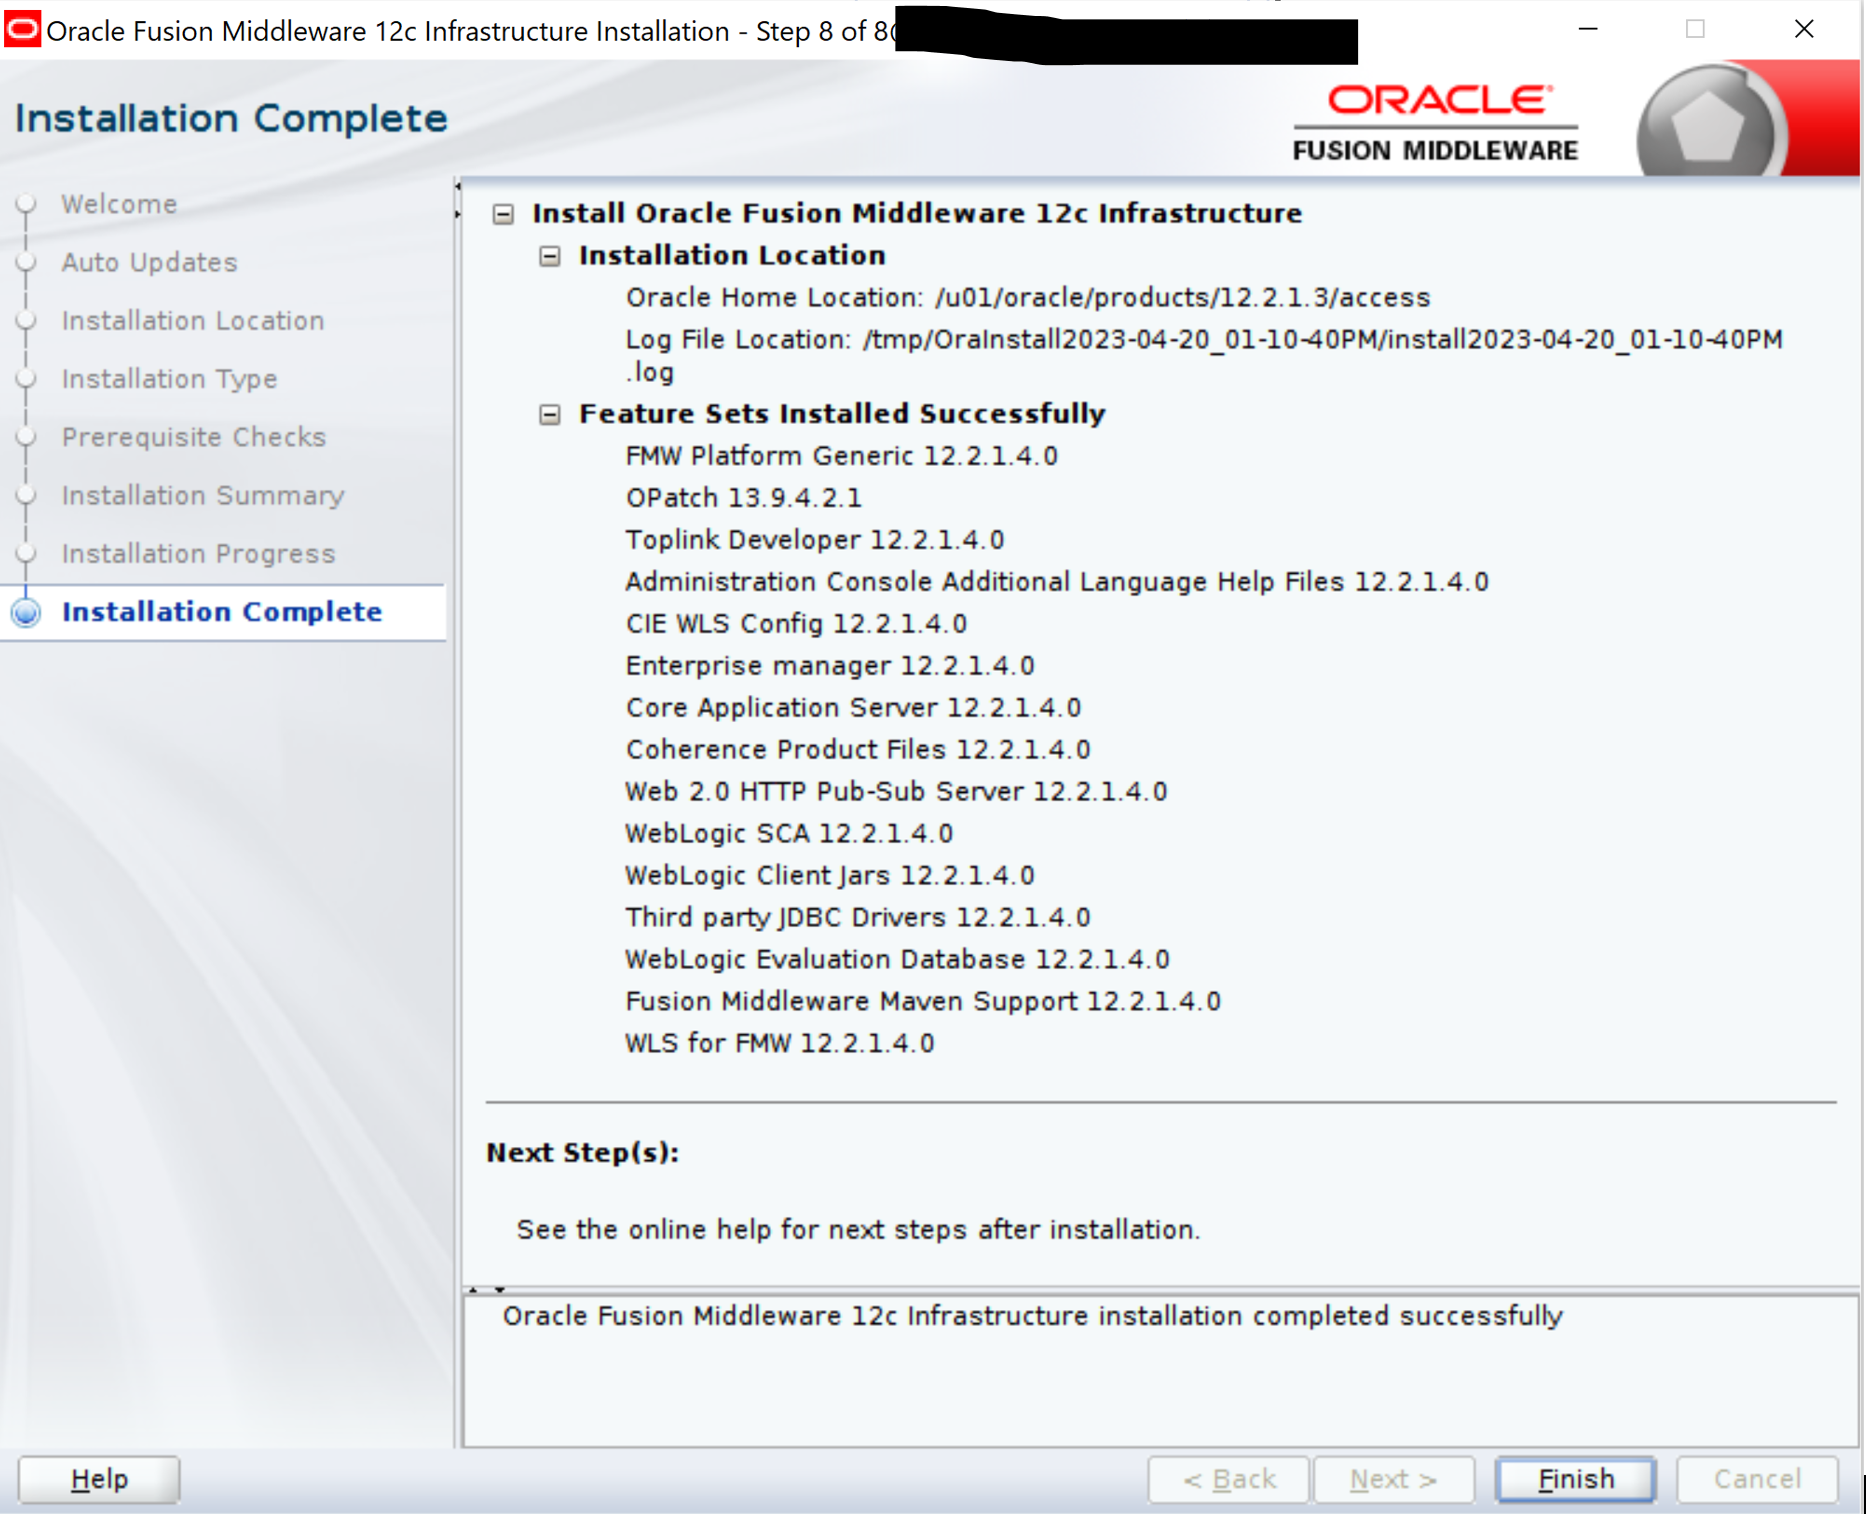The width and height of the screenshot is (1866, 1514).
Task: Click the small arrow on the panel divider
Action: click(x=457, y=200)
